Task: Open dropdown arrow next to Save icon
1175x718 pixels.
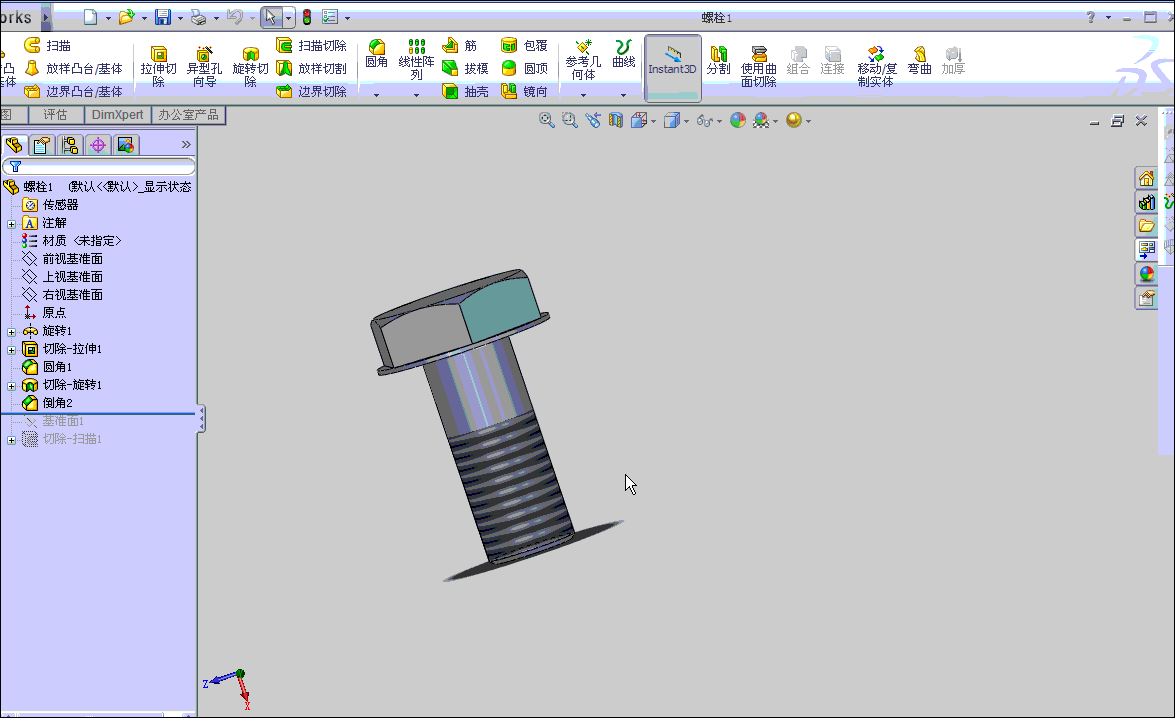Action: (x=180, y=17)
